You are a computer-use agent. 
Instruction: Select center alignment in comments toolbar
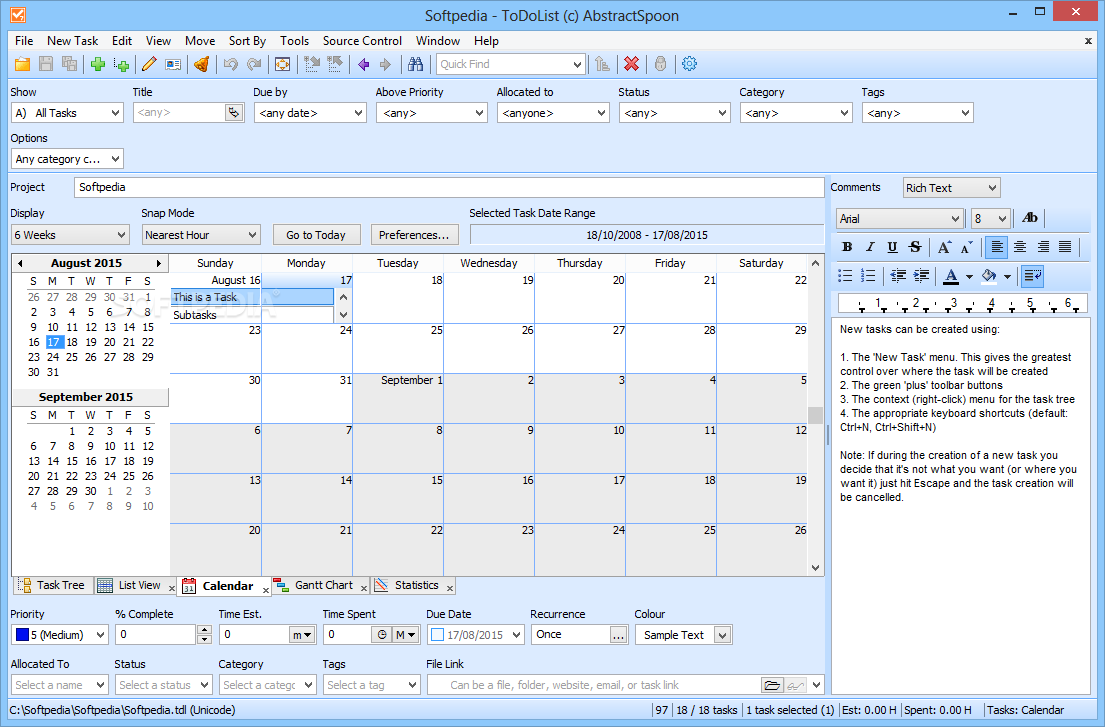(1020, 247)
